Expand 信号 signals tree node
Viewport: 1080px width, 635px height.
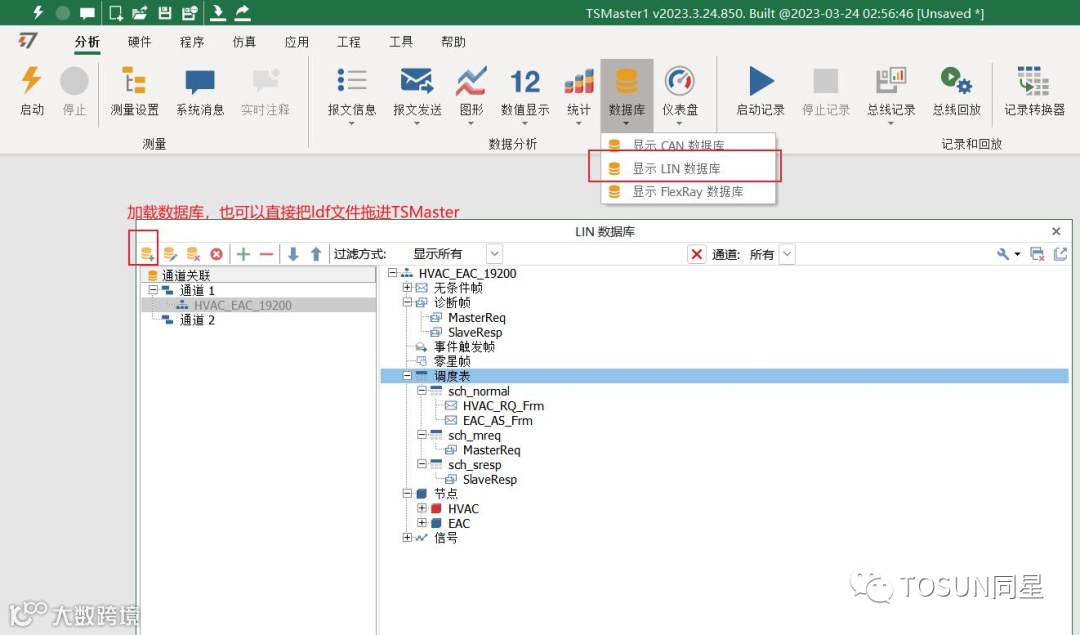pos(407,538)
